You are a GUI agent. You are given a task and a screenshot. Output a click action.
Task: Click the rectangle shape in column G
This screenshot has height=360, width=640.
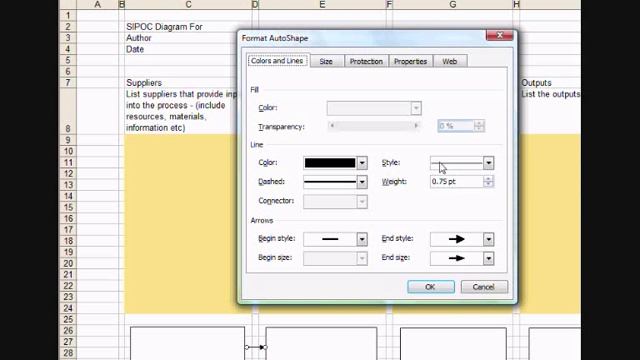tap(453, 344)
